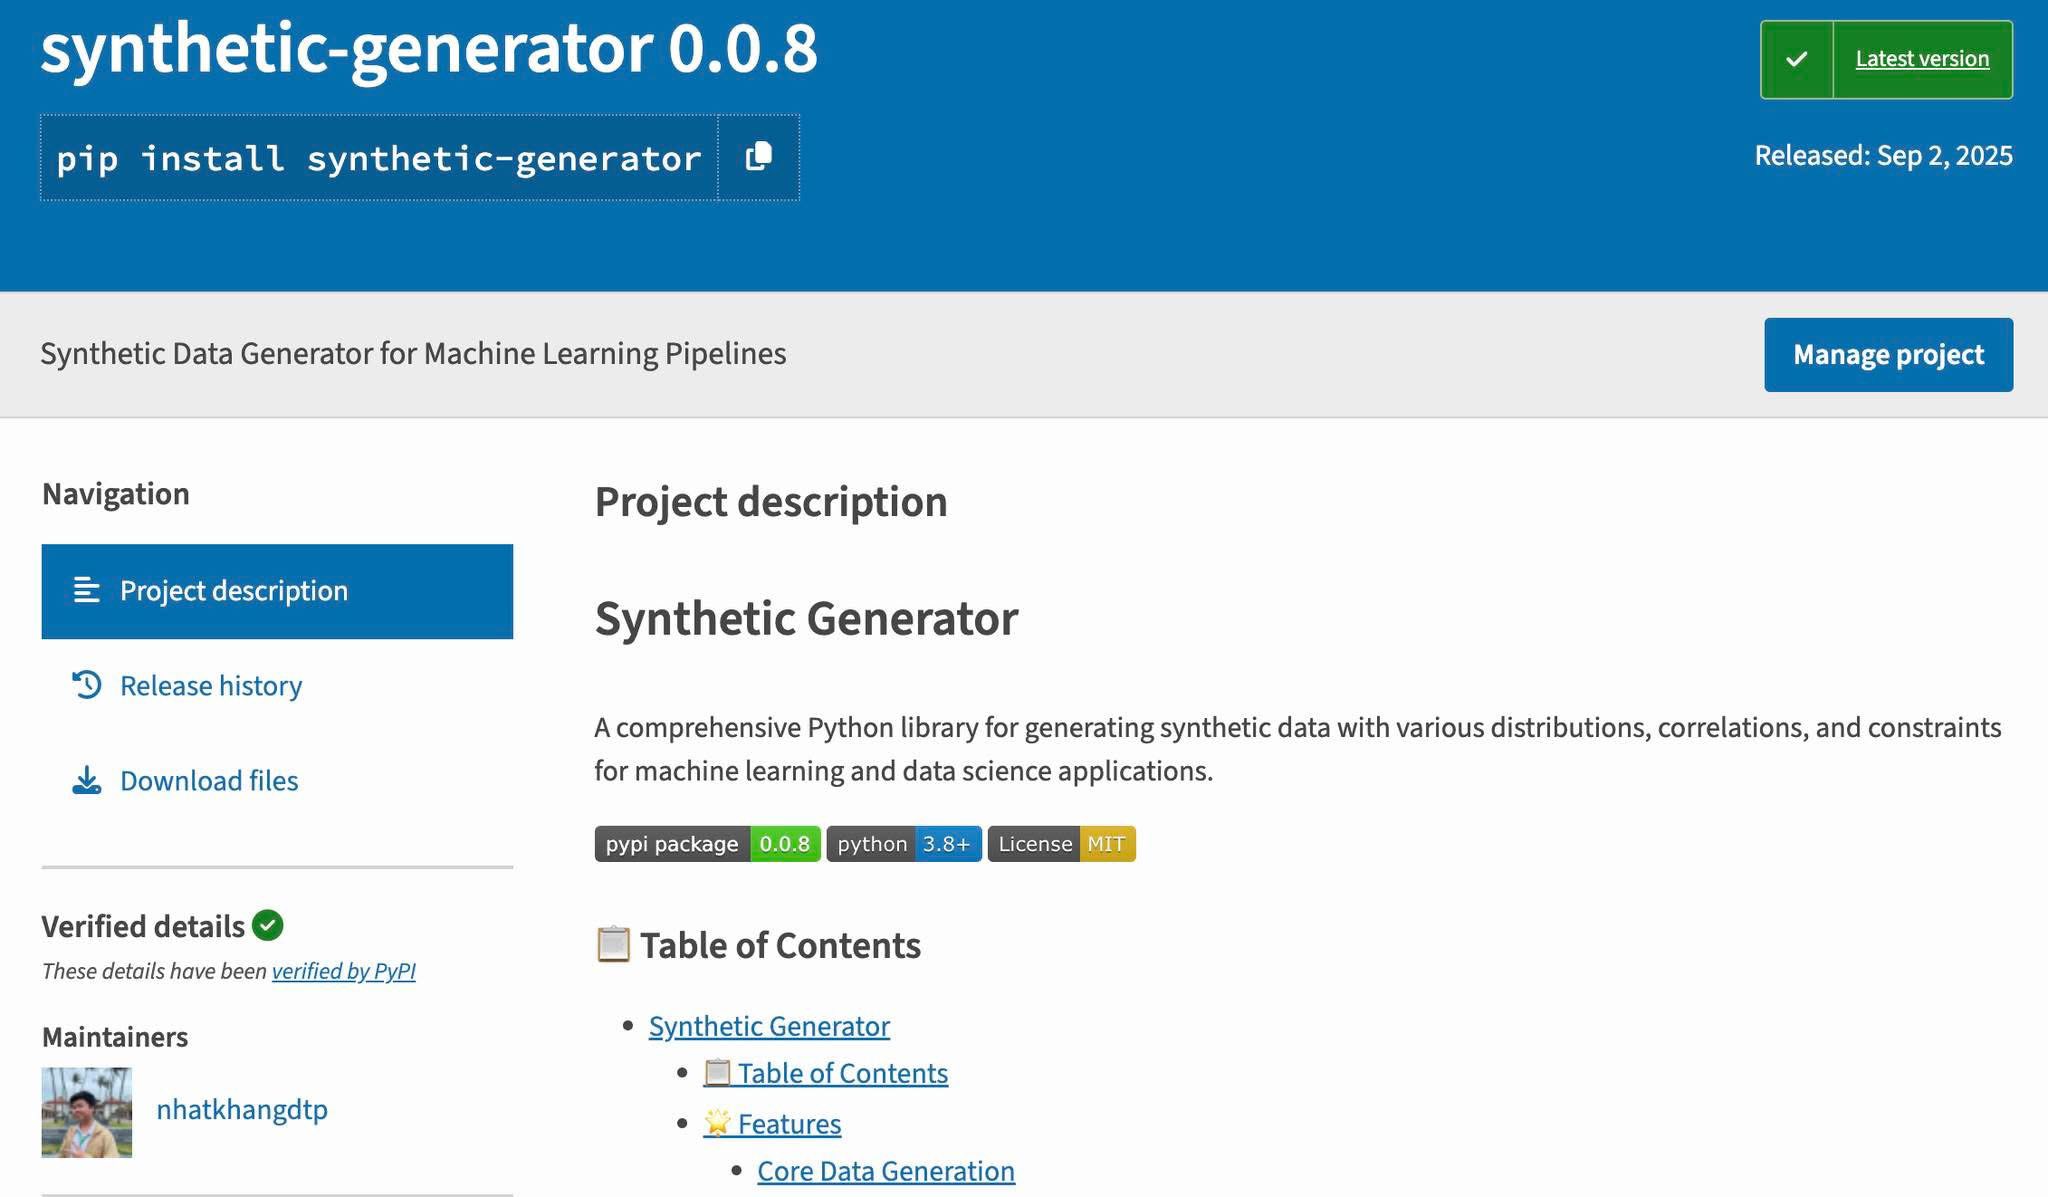Click the pip install synthetic-generator command text
The width and height of the screenshot is (2048, 1197).
(x=379, y=158)
